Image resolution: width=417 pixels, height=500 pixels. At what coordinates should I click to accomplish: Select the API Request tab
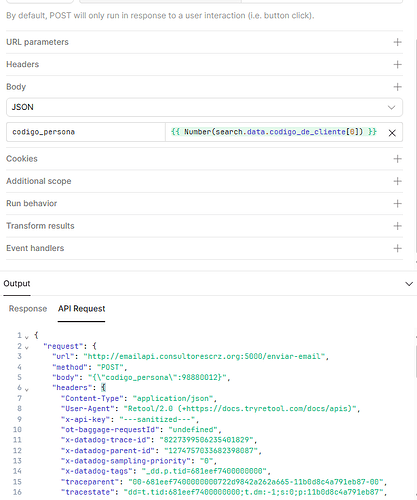pyautogui.click(x=81, y=309)
